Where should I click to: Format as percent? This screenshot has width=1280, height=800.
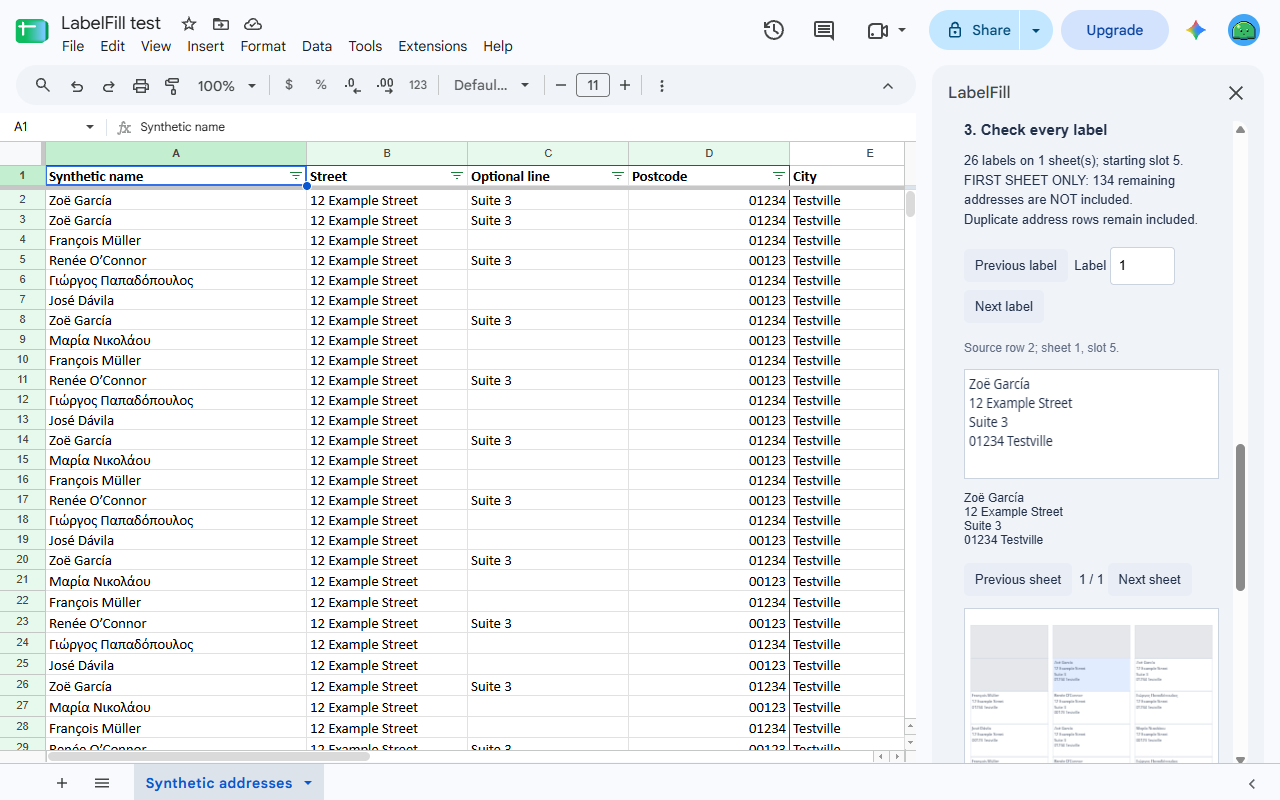321,86
